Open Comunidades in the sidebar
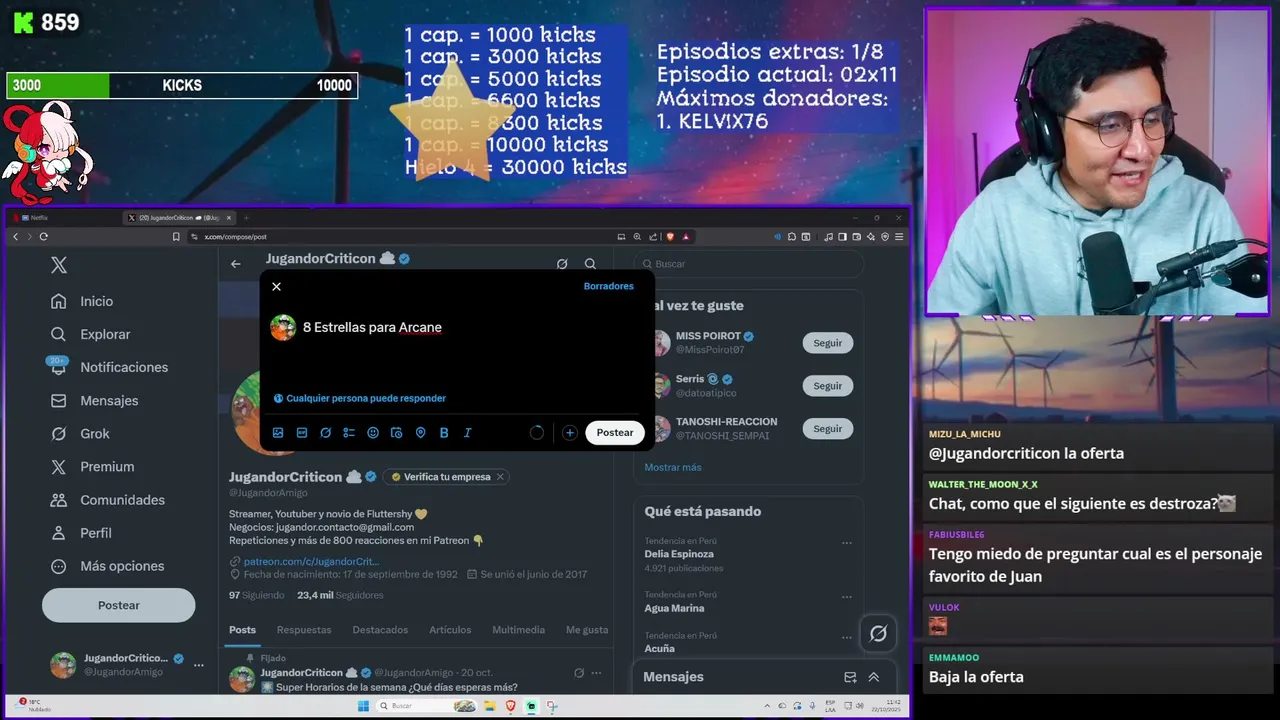This screenshot has width=1280, height=720. [x=108, y=499]
